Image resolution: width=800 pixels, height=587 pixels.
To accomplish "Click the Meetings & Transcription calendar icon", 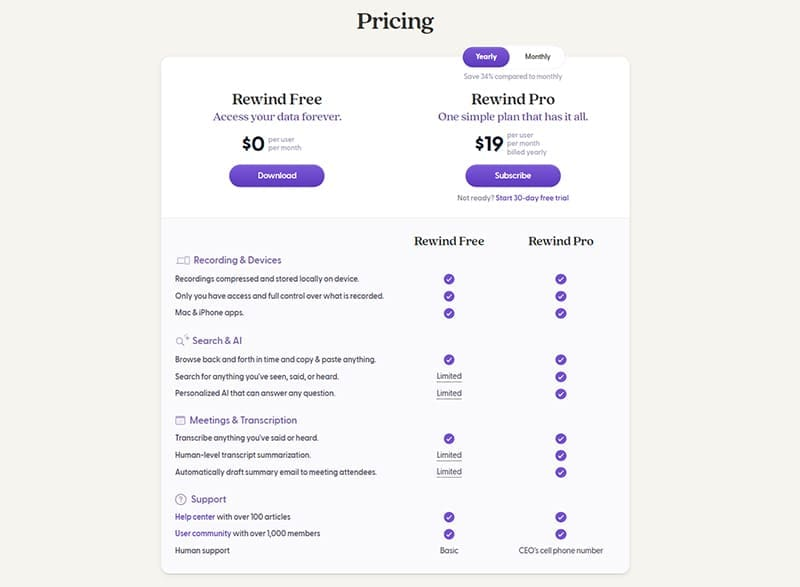I will pos(181,420).
